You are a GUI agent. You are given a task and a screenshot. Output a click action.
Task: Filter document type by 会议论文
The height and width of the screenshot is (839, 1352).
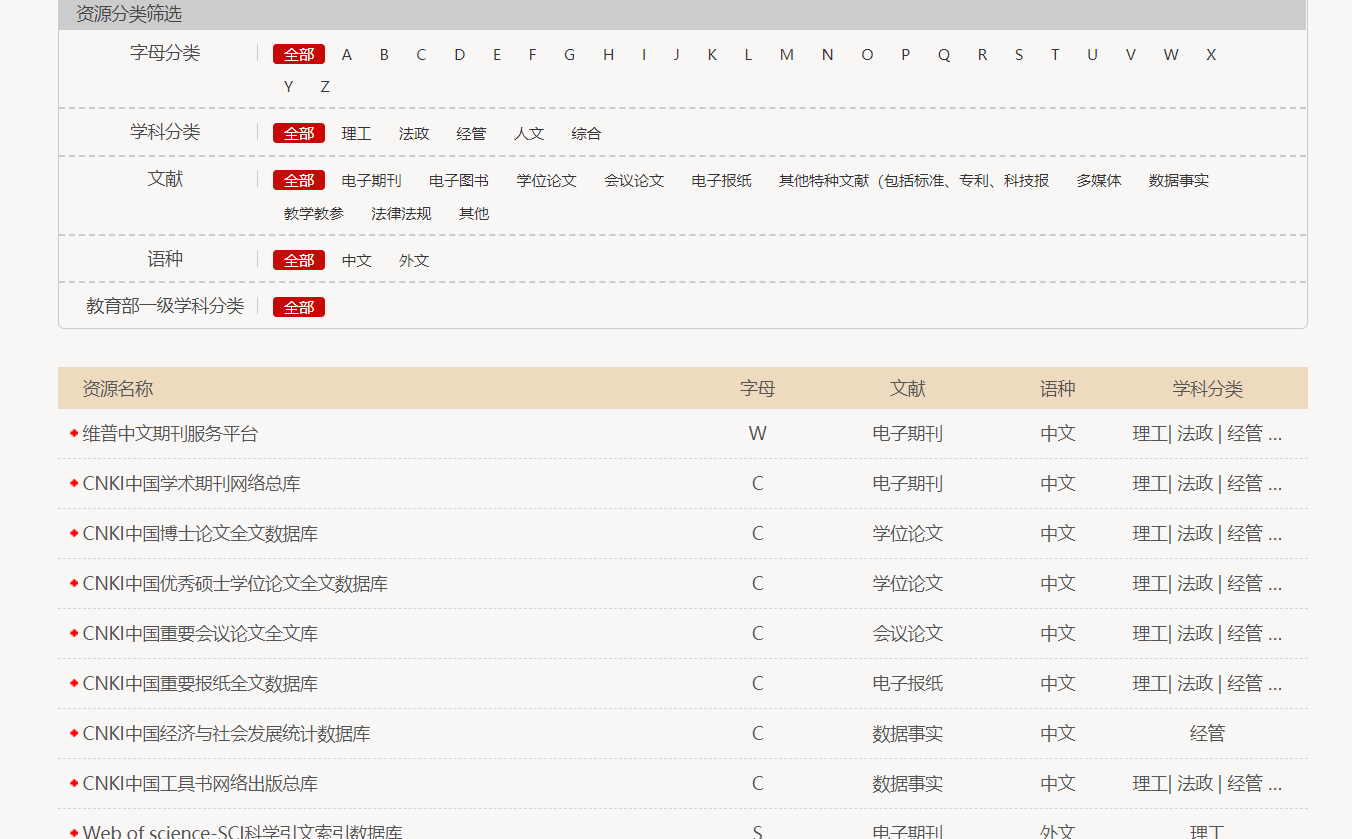tap(634, 180)
